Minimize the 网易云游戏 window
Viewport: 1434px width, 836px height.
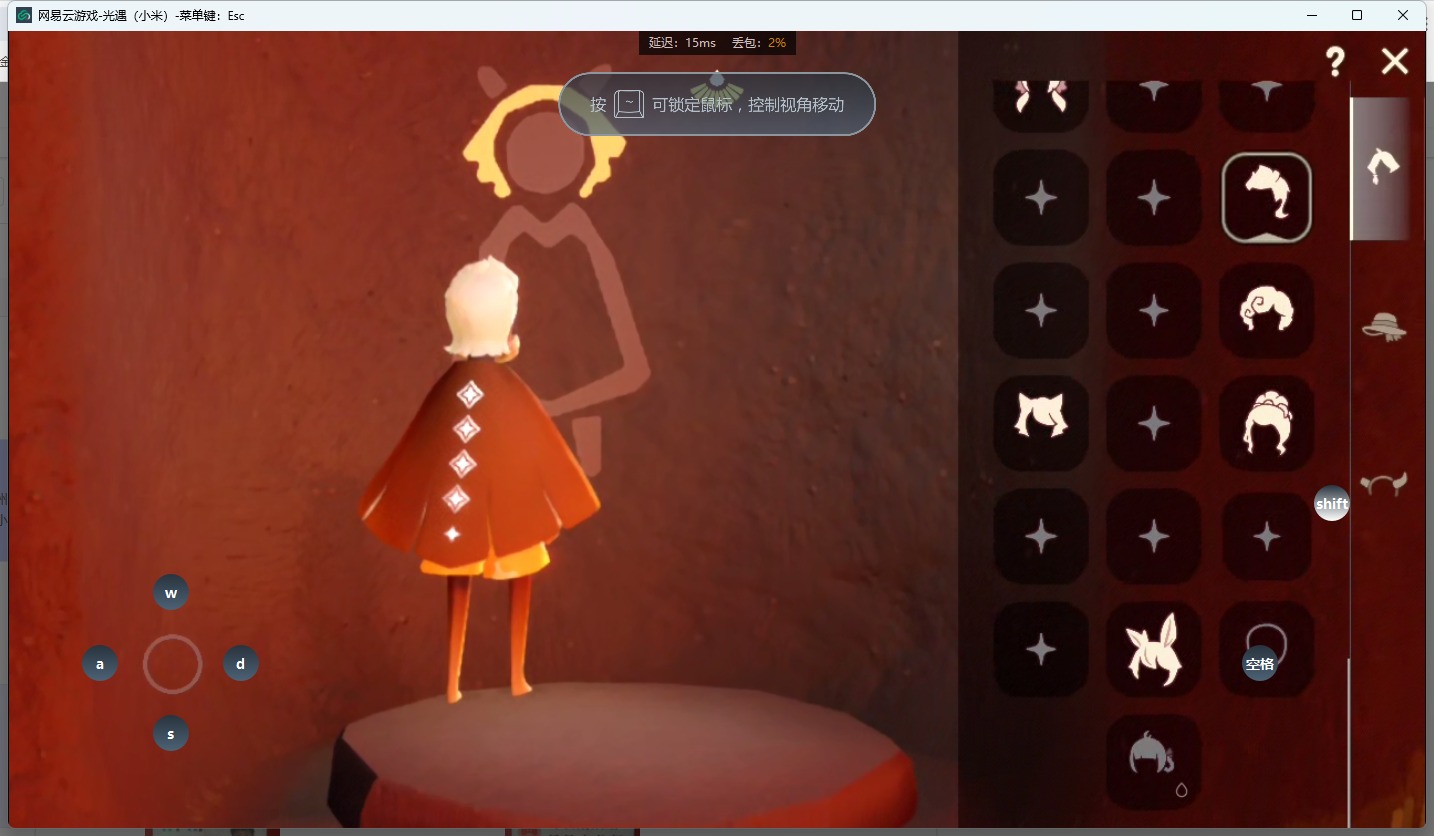pyautogui.click(x=1311, y=15)
